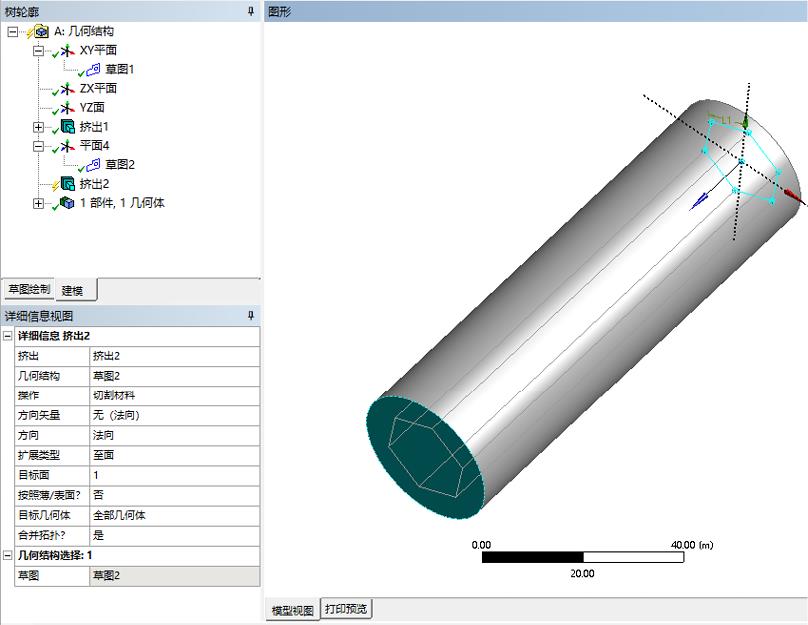Image resolution: width=808 pixels, height=625 pixels.
Task: Select the 草图2 sketch icon in tree
Action: click(x=94, y=165)
